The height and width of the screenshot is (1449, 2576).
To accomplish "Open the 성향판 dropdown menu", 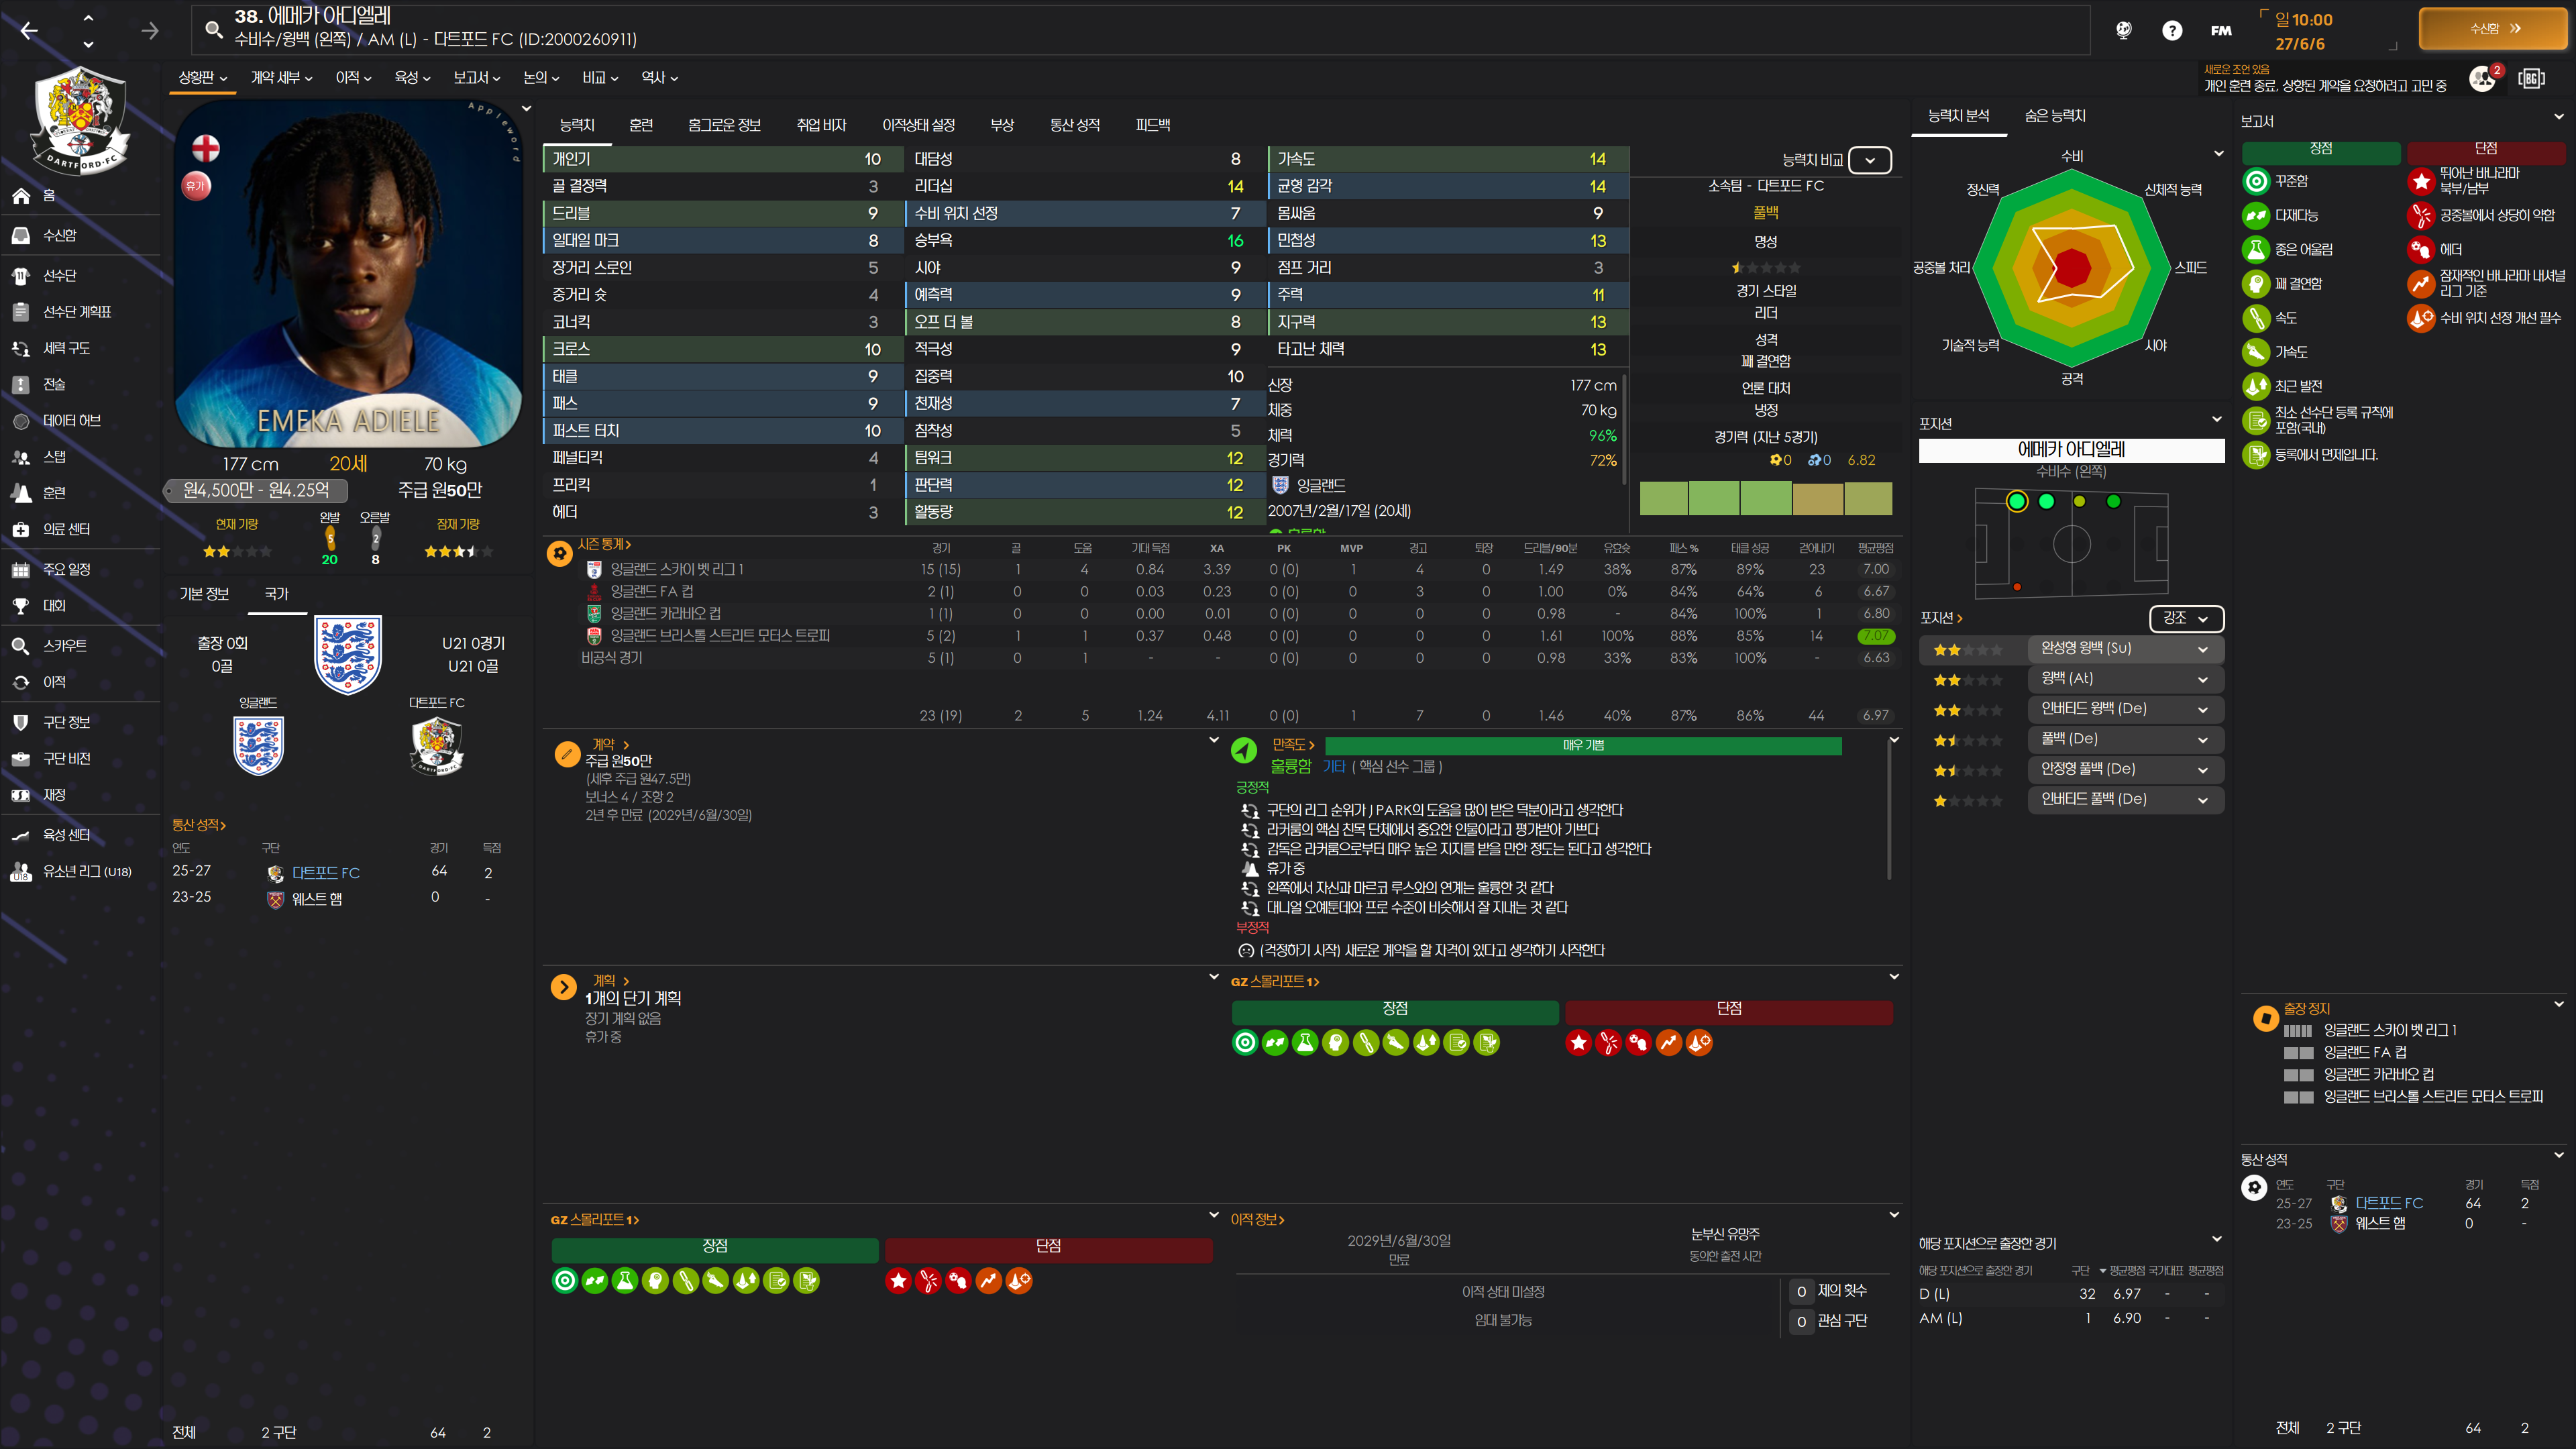I will pyautogui.click(x=203, y=78).
